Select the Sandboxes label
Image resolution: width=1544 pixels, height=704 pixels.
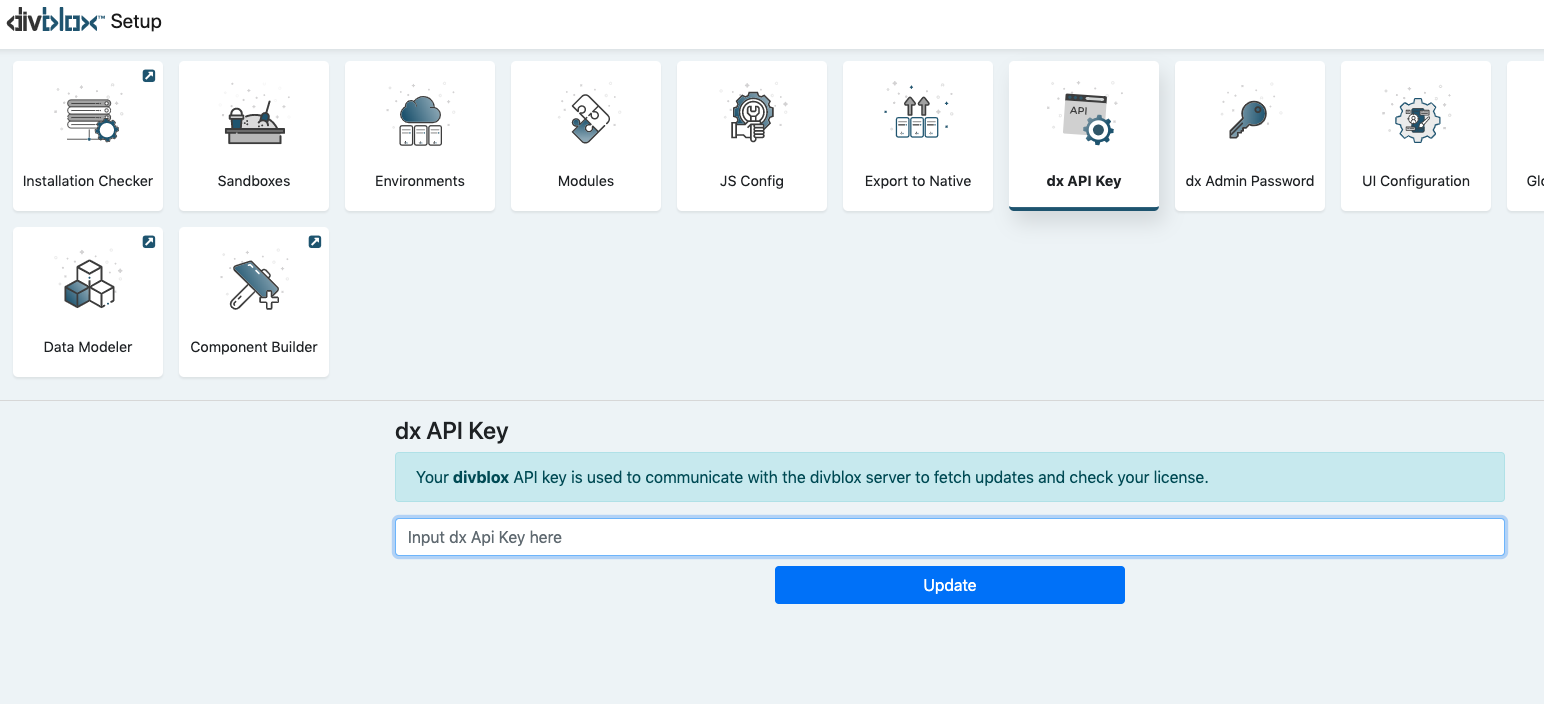click(x=254, y=181)
